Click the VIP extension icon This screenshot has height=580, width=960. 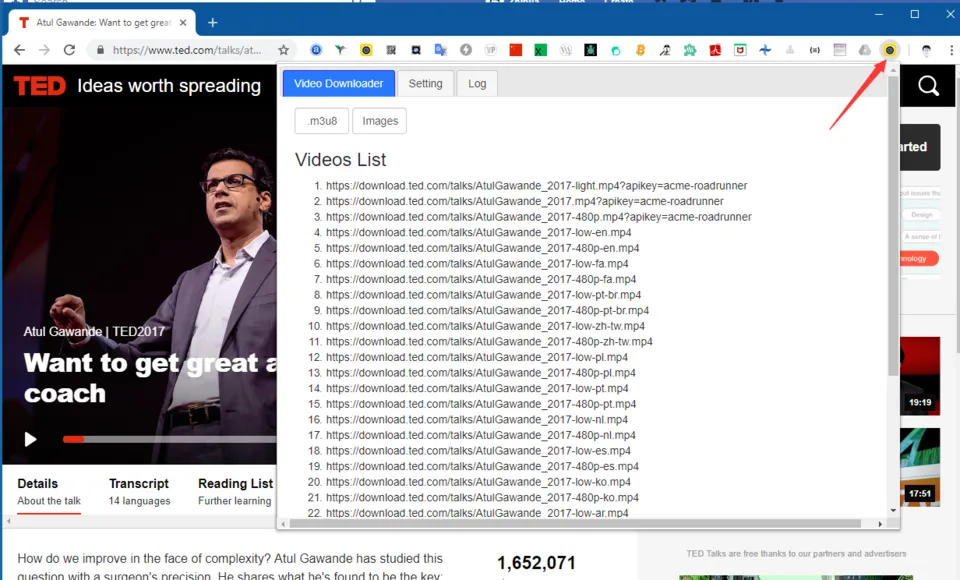(490, 50)
